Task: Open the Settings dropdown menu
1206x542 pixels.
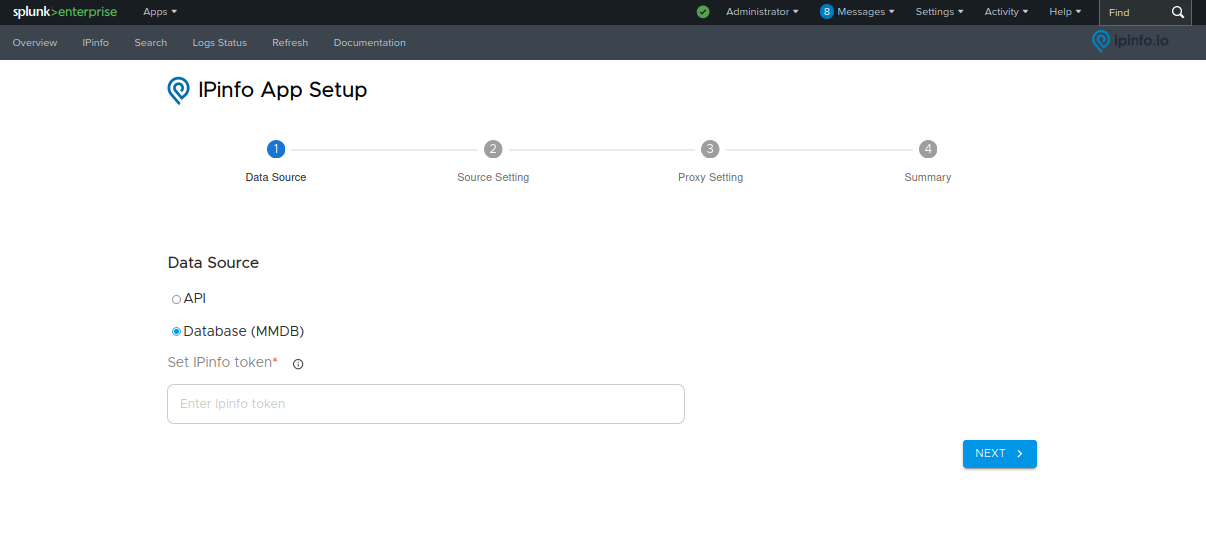Action: click(940, 12)
